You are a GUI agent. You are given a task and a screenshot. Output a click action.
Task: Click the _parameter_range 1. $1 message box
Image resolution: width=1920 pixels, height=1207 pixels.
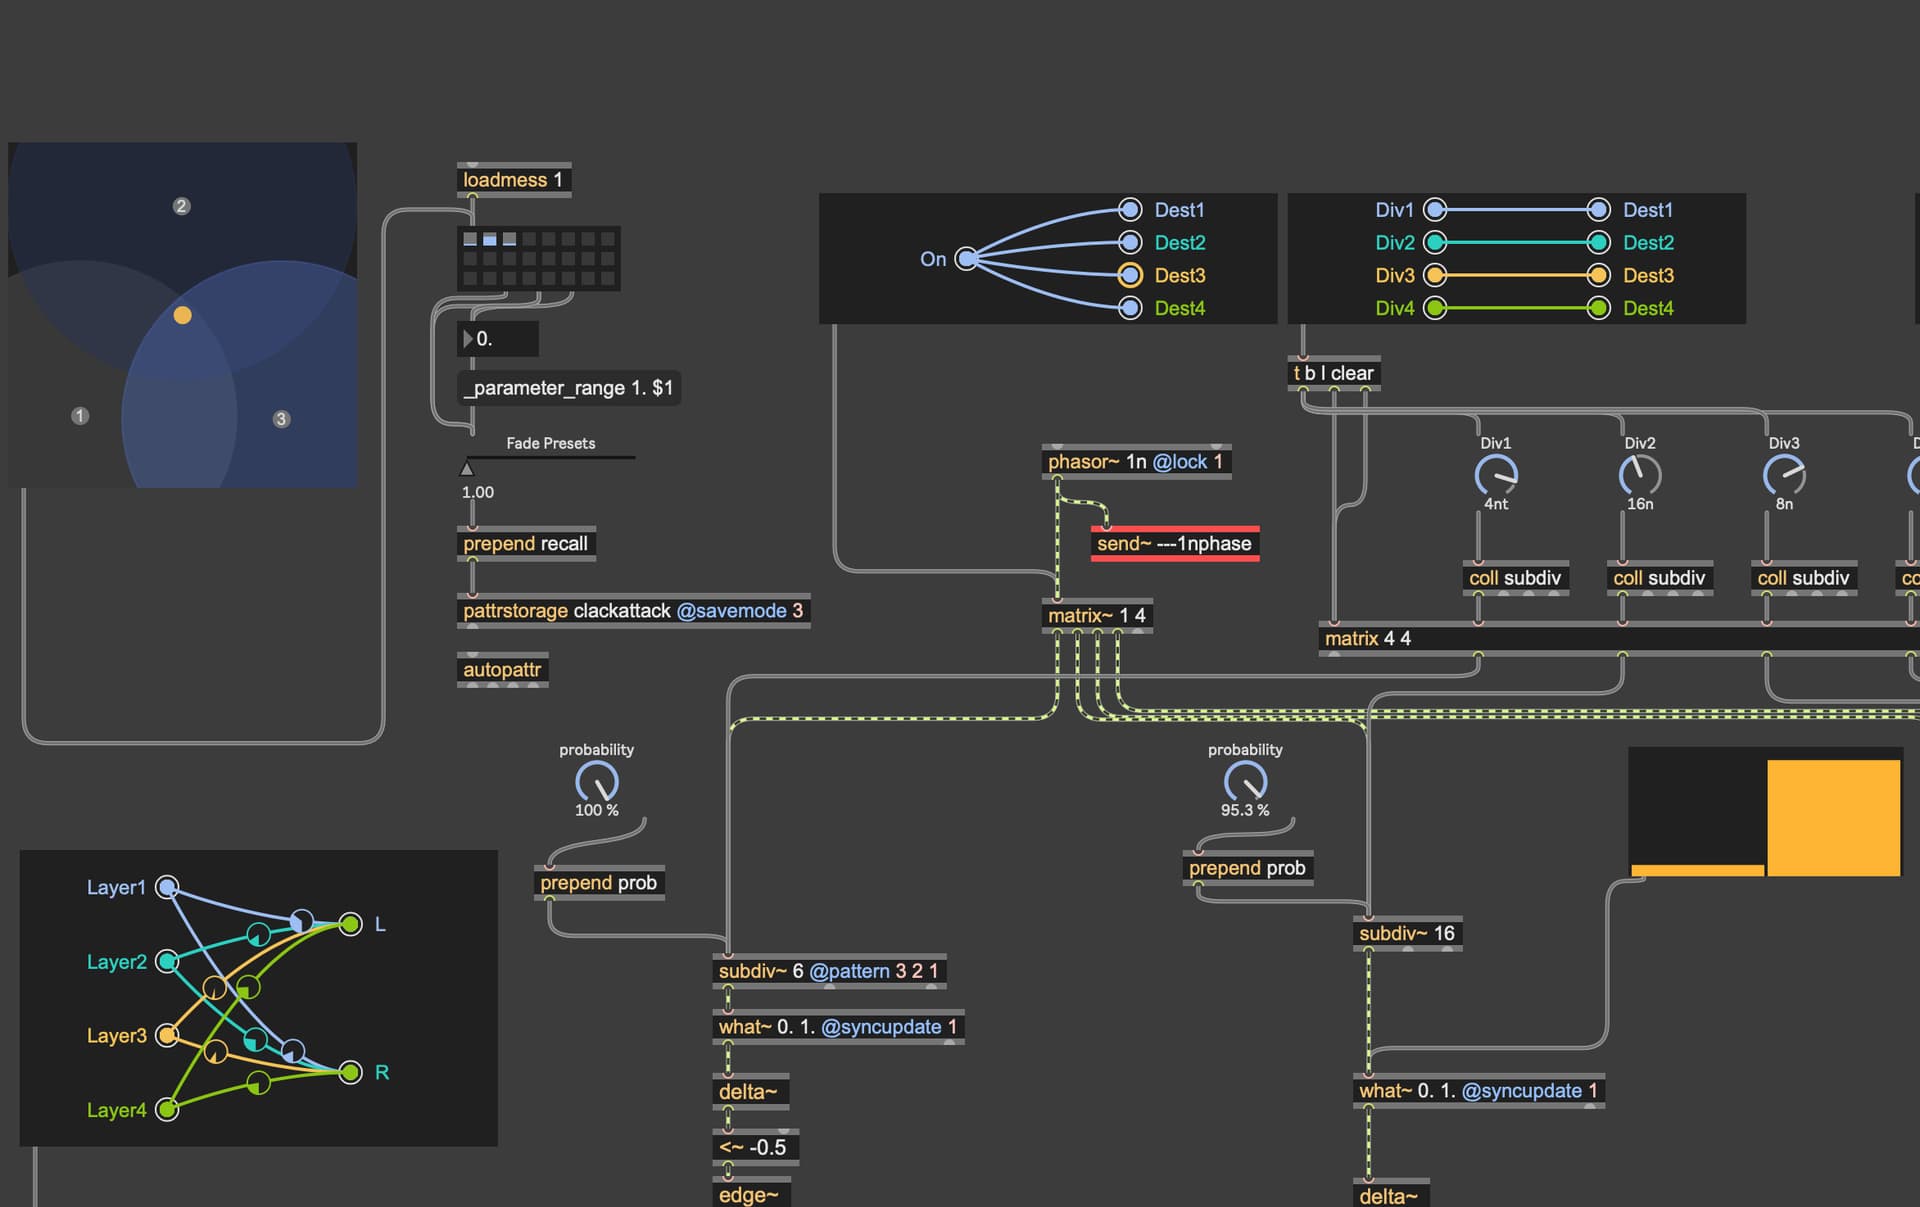[569, 388]
